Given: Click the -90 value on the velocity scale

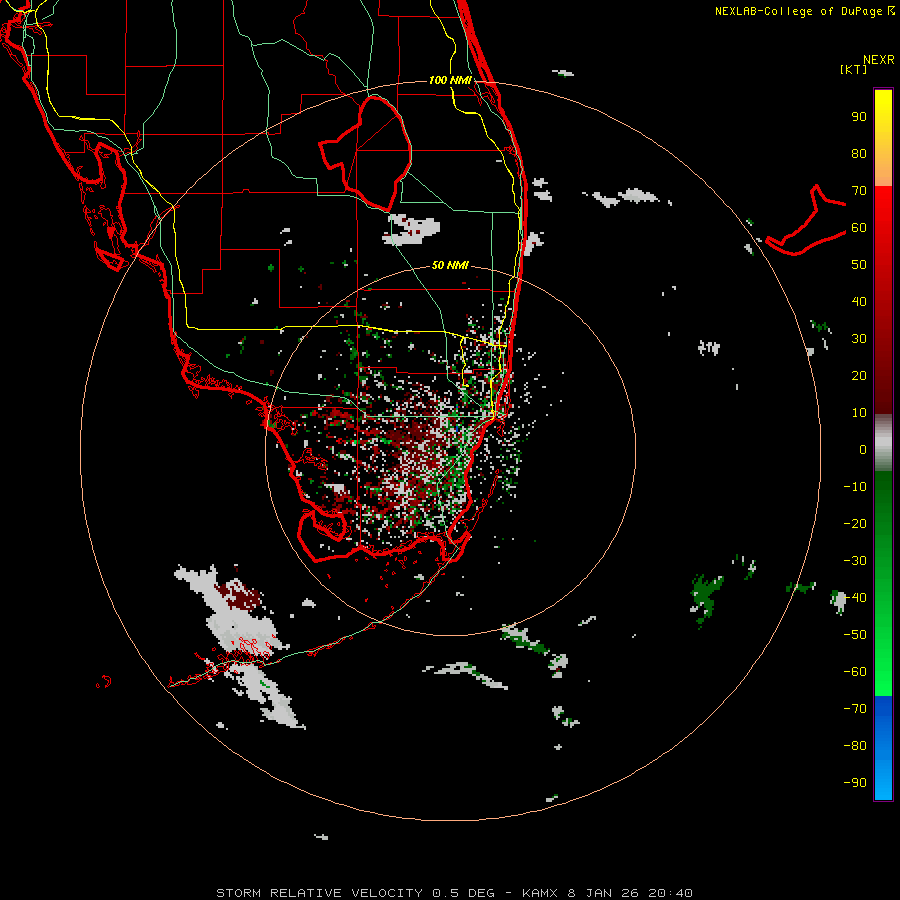Looking at the screenshot, I should tap(855, 783).
